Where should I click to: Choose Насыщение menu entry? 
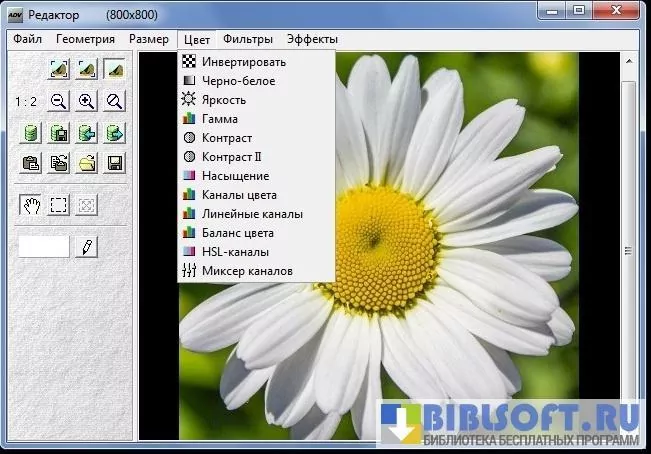(x=235, y=176)
